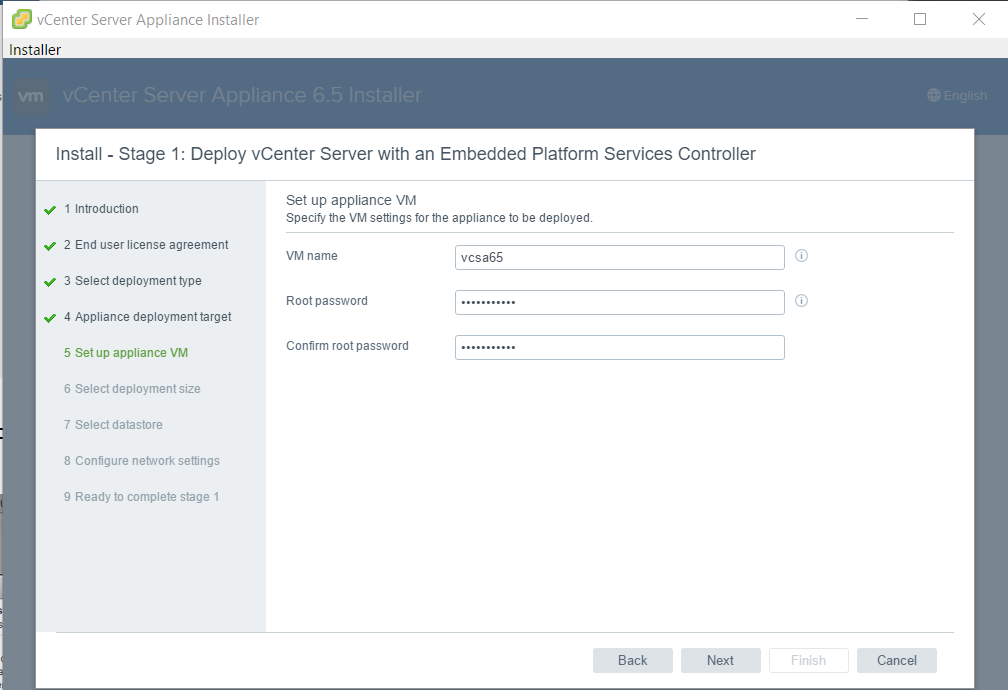Go to step 3 Select deployment type
This screenshot has height=690, width=1008.
132,281
